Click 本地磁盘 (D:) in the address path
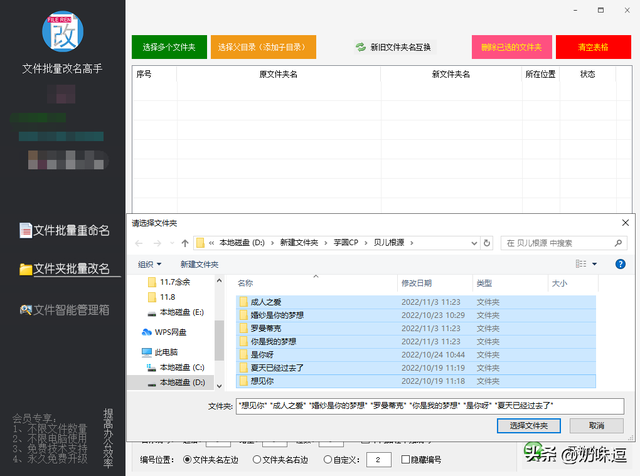This screenshot has width=640, height=476. coord(242,243)
